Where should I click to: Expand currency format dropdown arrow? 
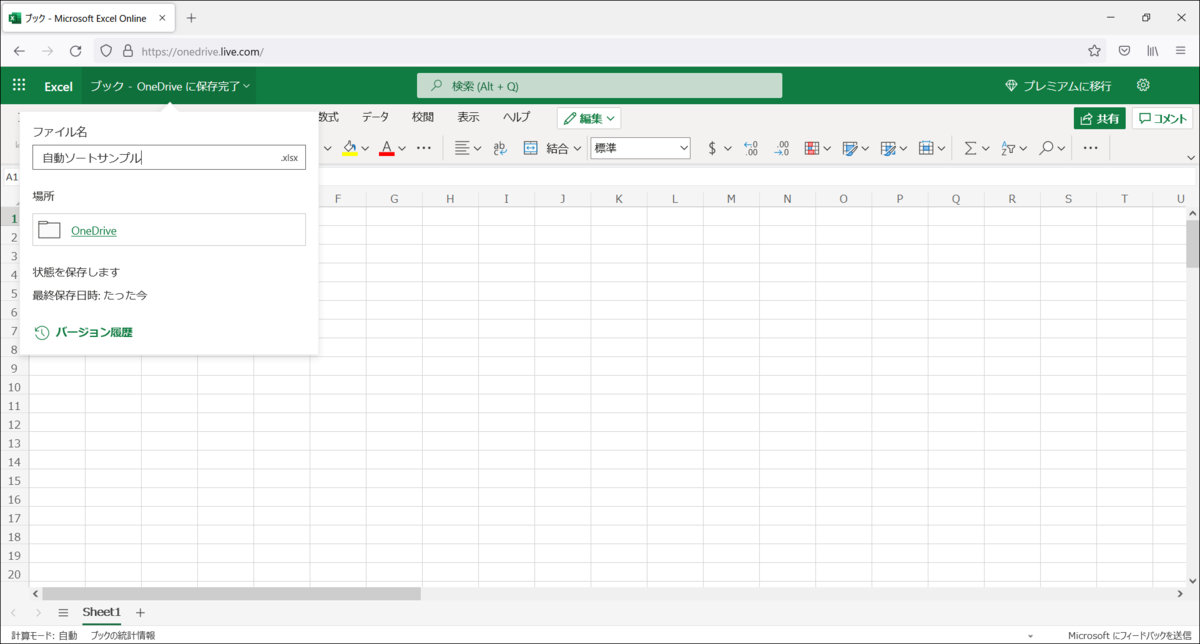[x=729, y=148]
